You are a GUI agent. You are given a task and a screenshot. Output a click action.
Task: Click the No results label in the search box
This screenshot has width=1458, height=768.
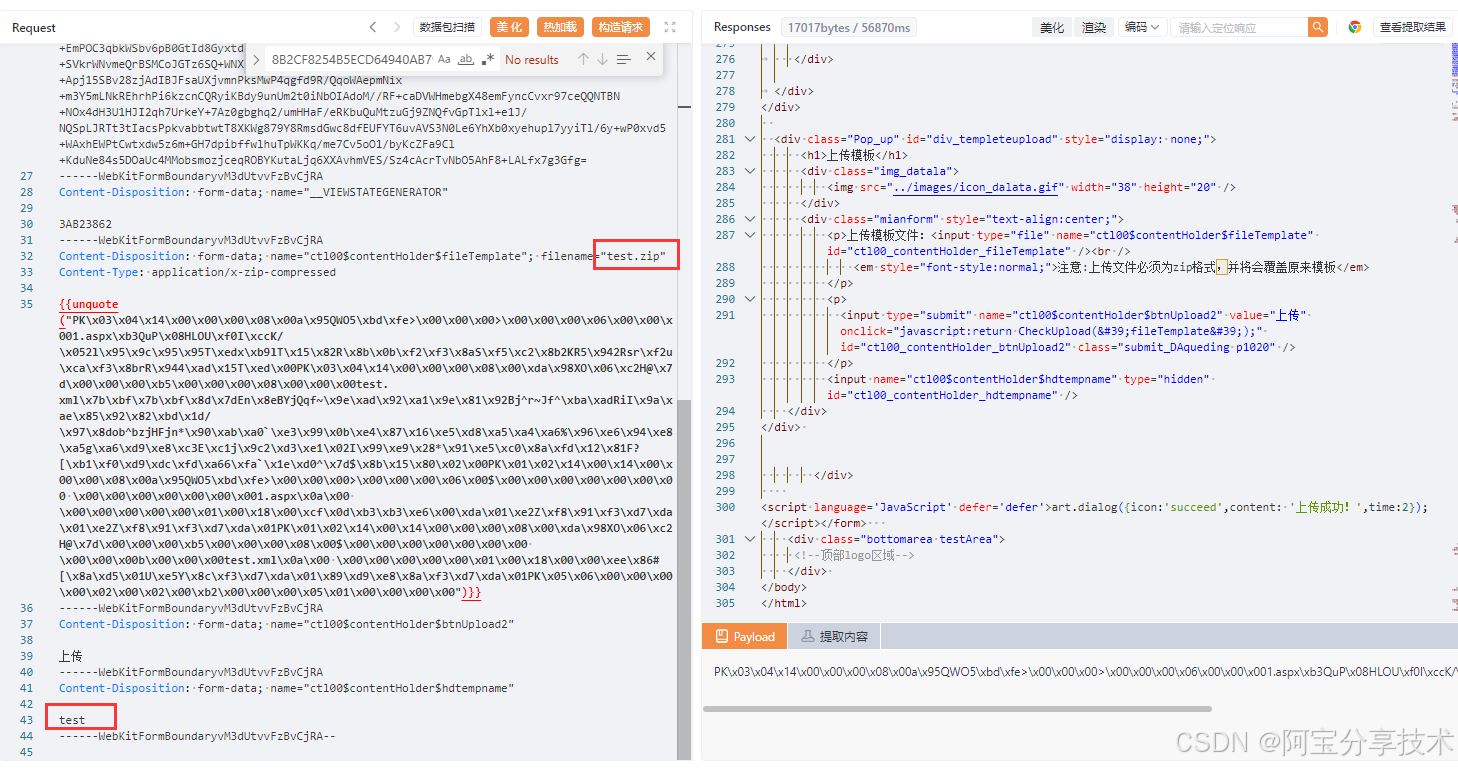click(532, 59)
